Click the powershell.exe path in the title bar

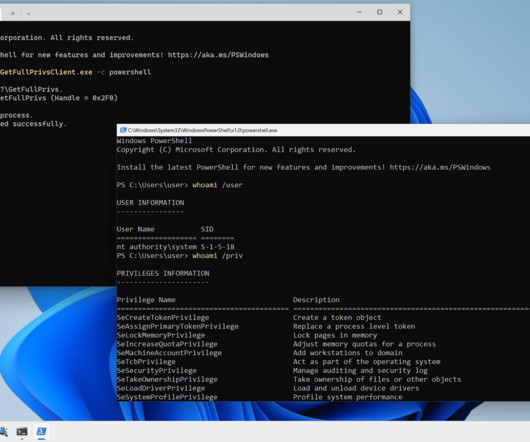pyautogui.click(x=202, y=130)
